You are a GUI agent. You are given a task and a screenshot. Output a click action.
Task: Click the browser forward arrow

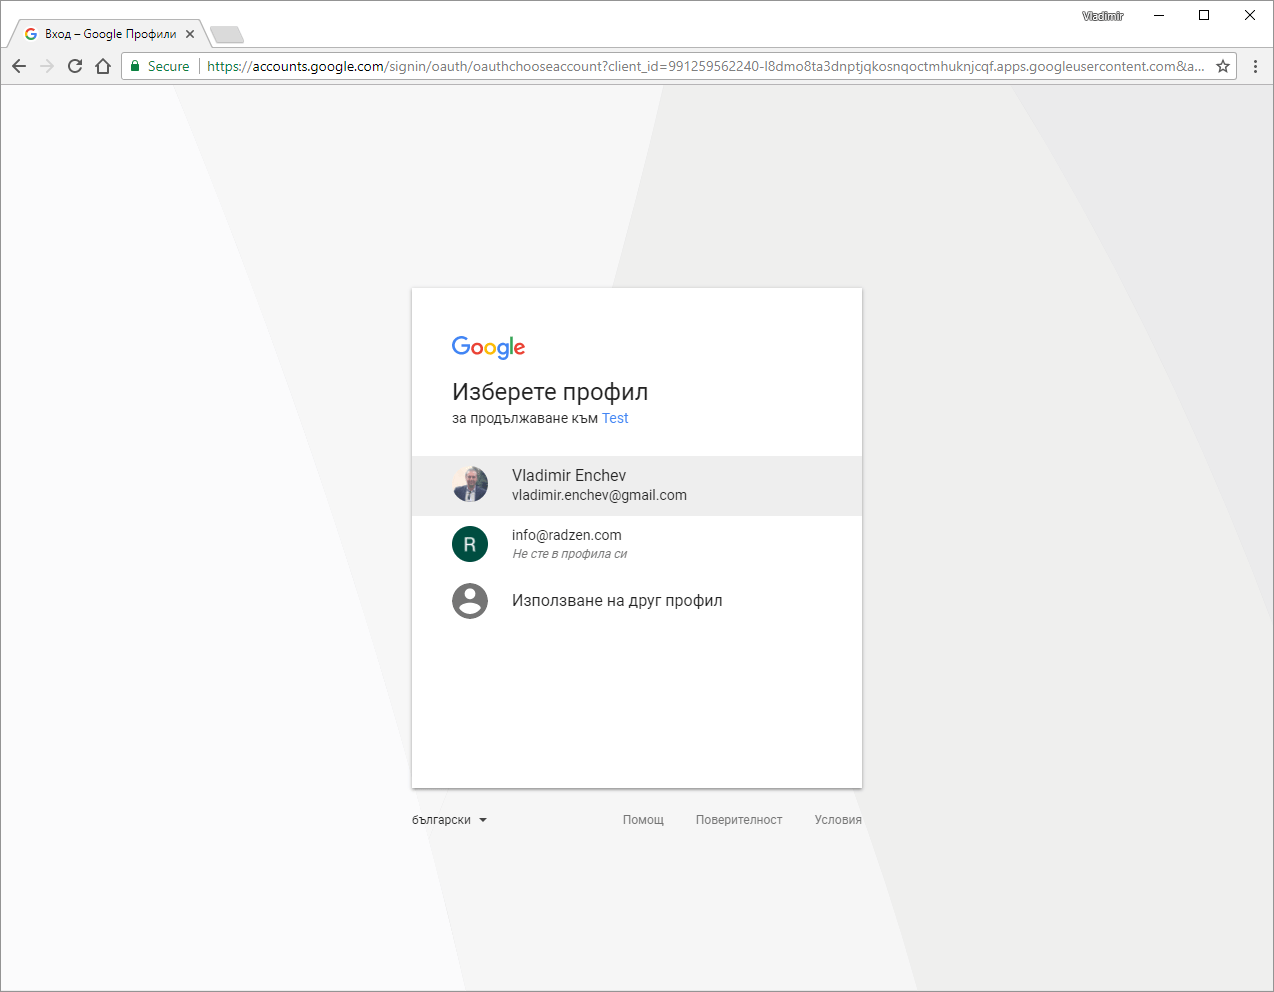click(47, 66)
